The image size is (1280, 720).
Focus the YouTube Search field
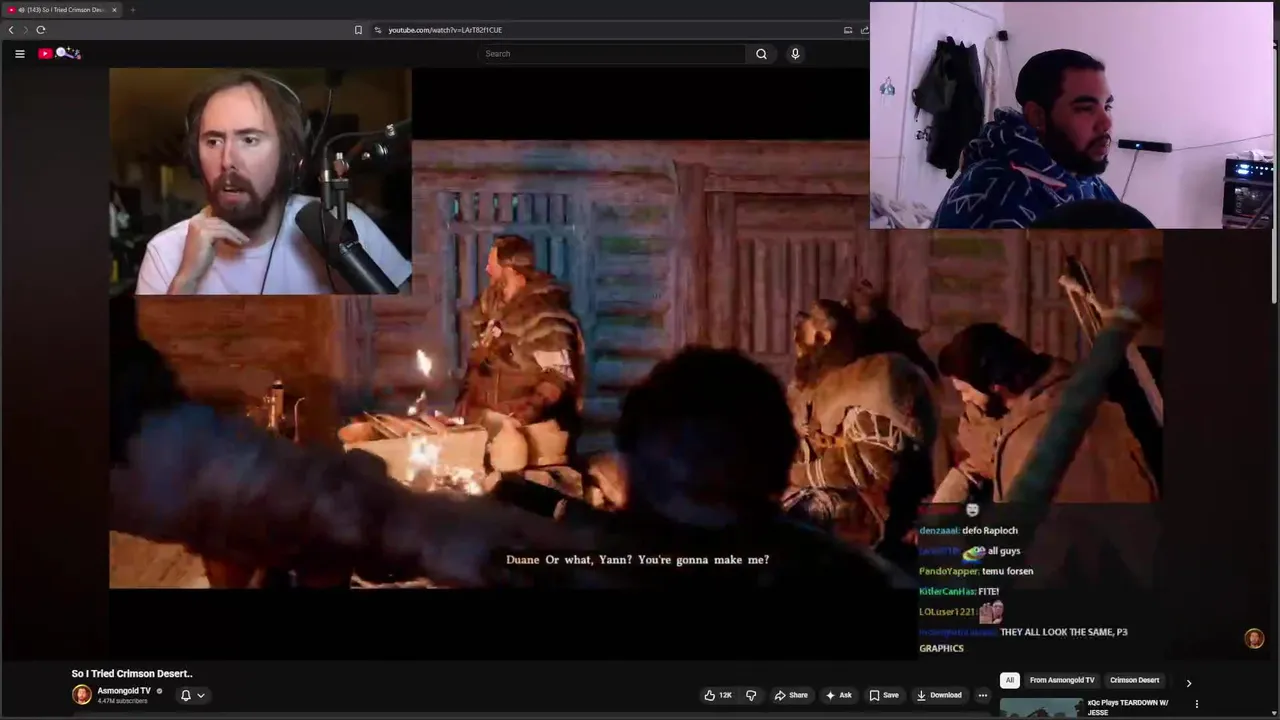tap(612, 54)
